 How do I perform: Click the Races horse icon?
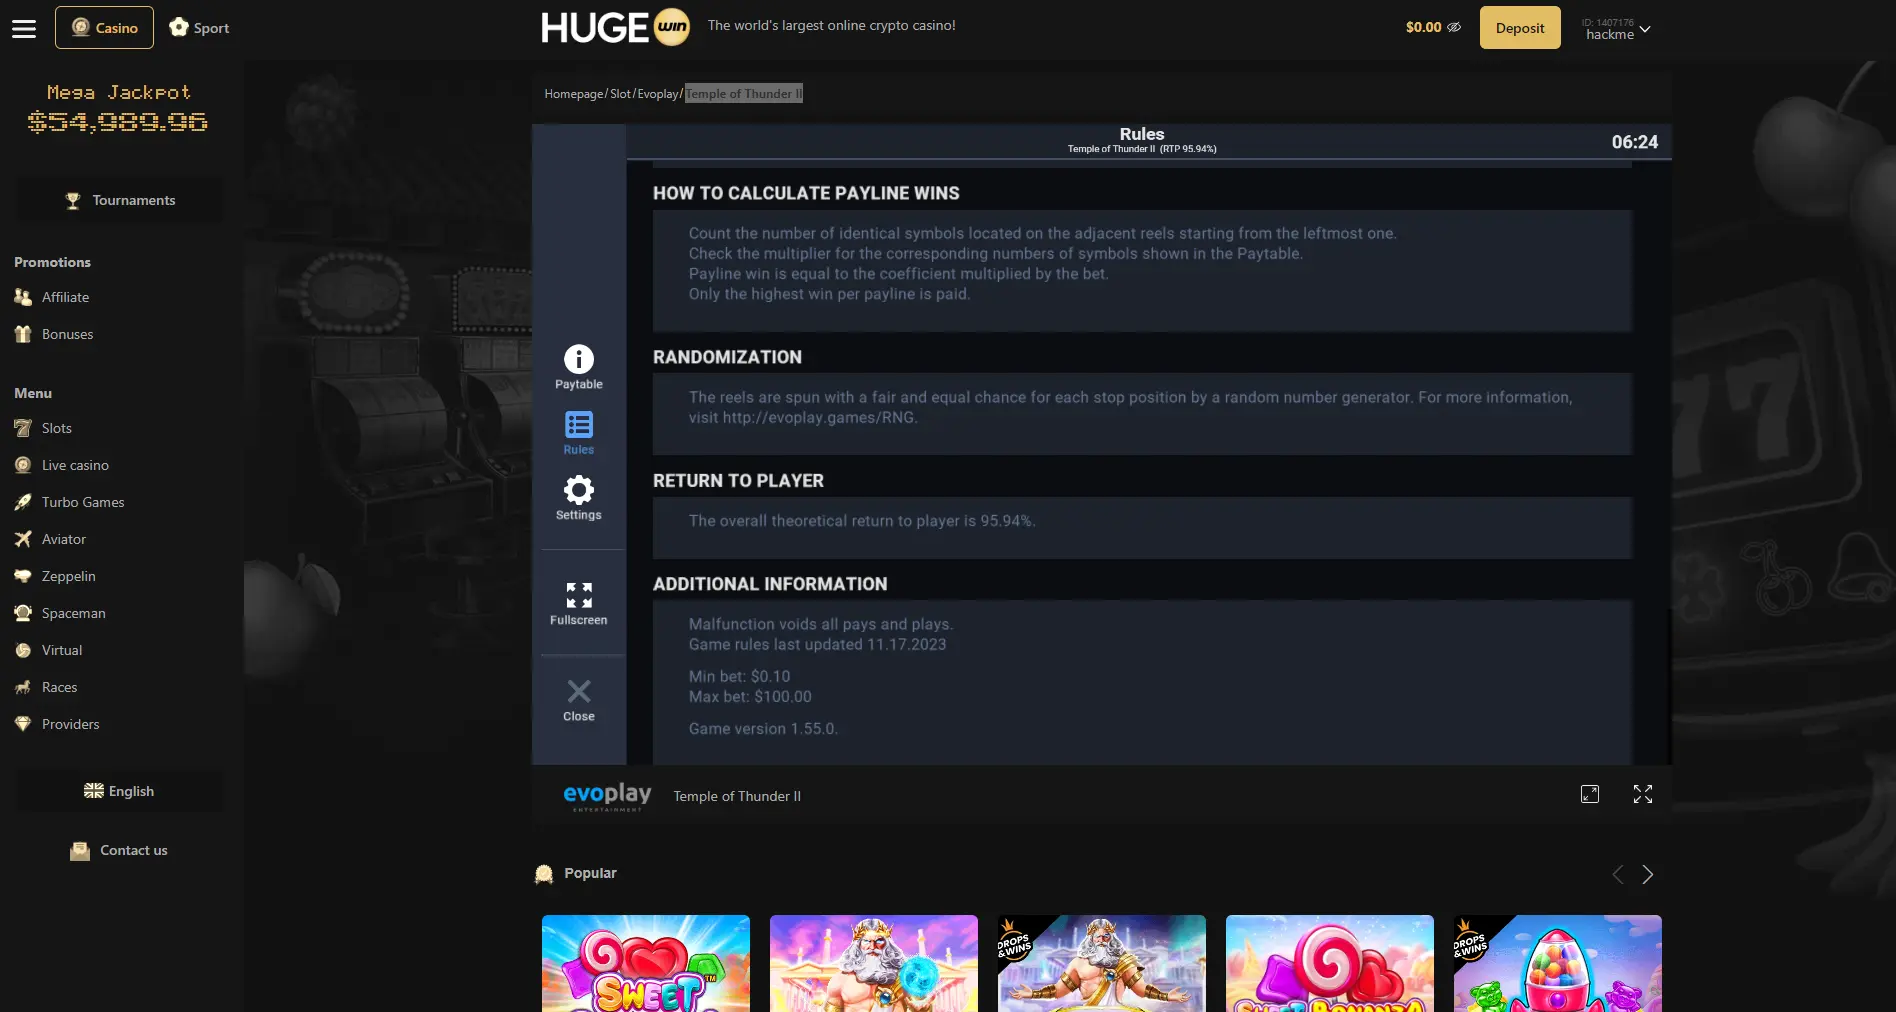[23, 687]
